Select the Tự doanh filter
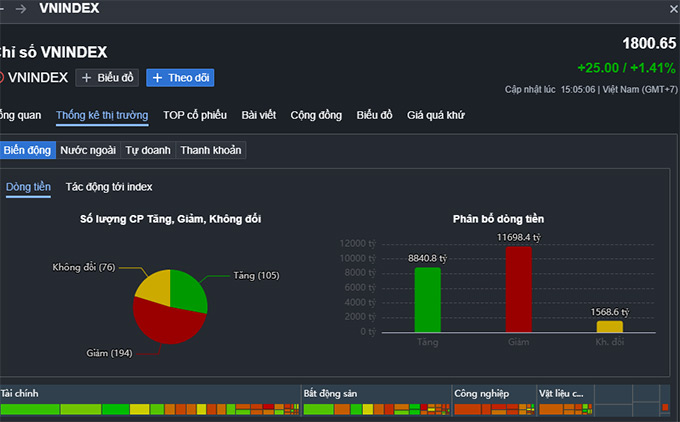This screenshot has height=422, width=680. click(x=147, y=150)
